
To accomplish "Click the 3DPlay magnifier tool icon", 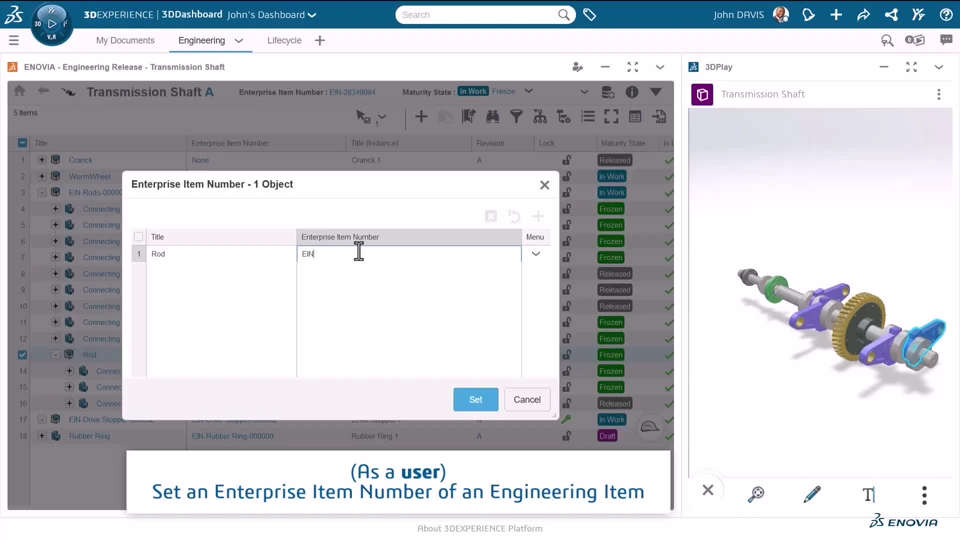I will 756,493.
